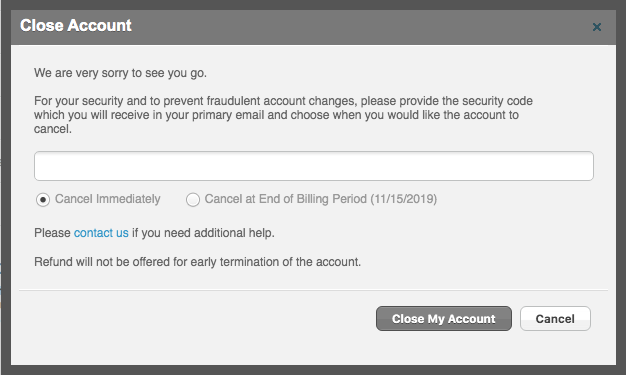Dismiss the dialog with the X icon

coord(596,27)
